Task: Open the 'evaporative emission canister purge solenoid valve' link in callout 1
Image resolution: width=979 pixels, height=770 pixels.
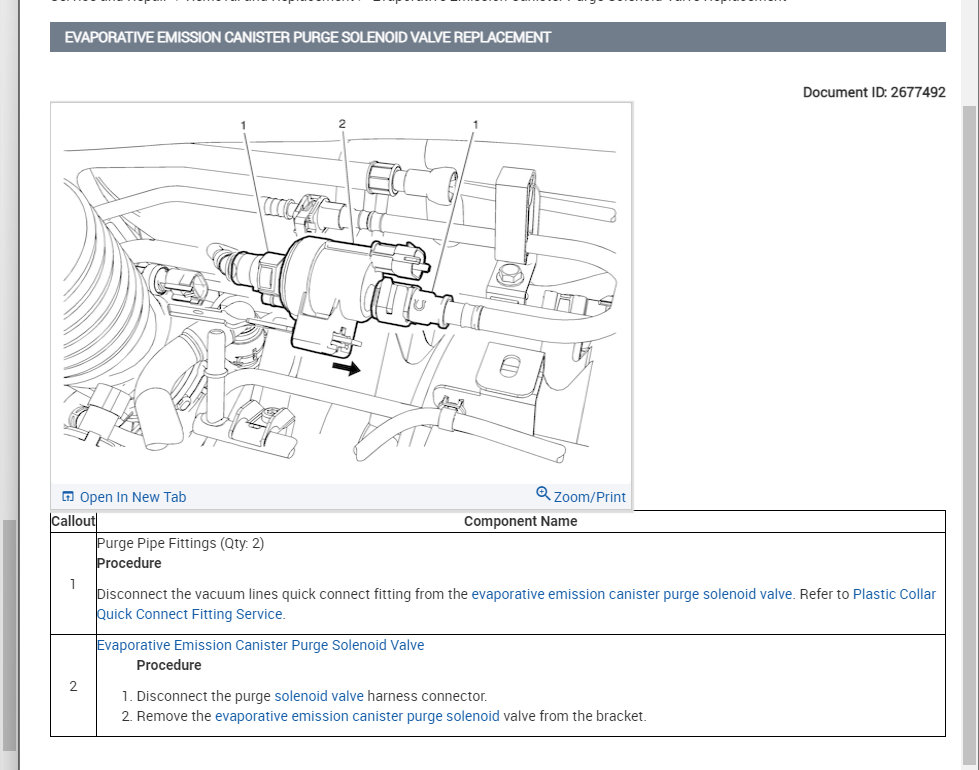Action: [x=631, y=594]
